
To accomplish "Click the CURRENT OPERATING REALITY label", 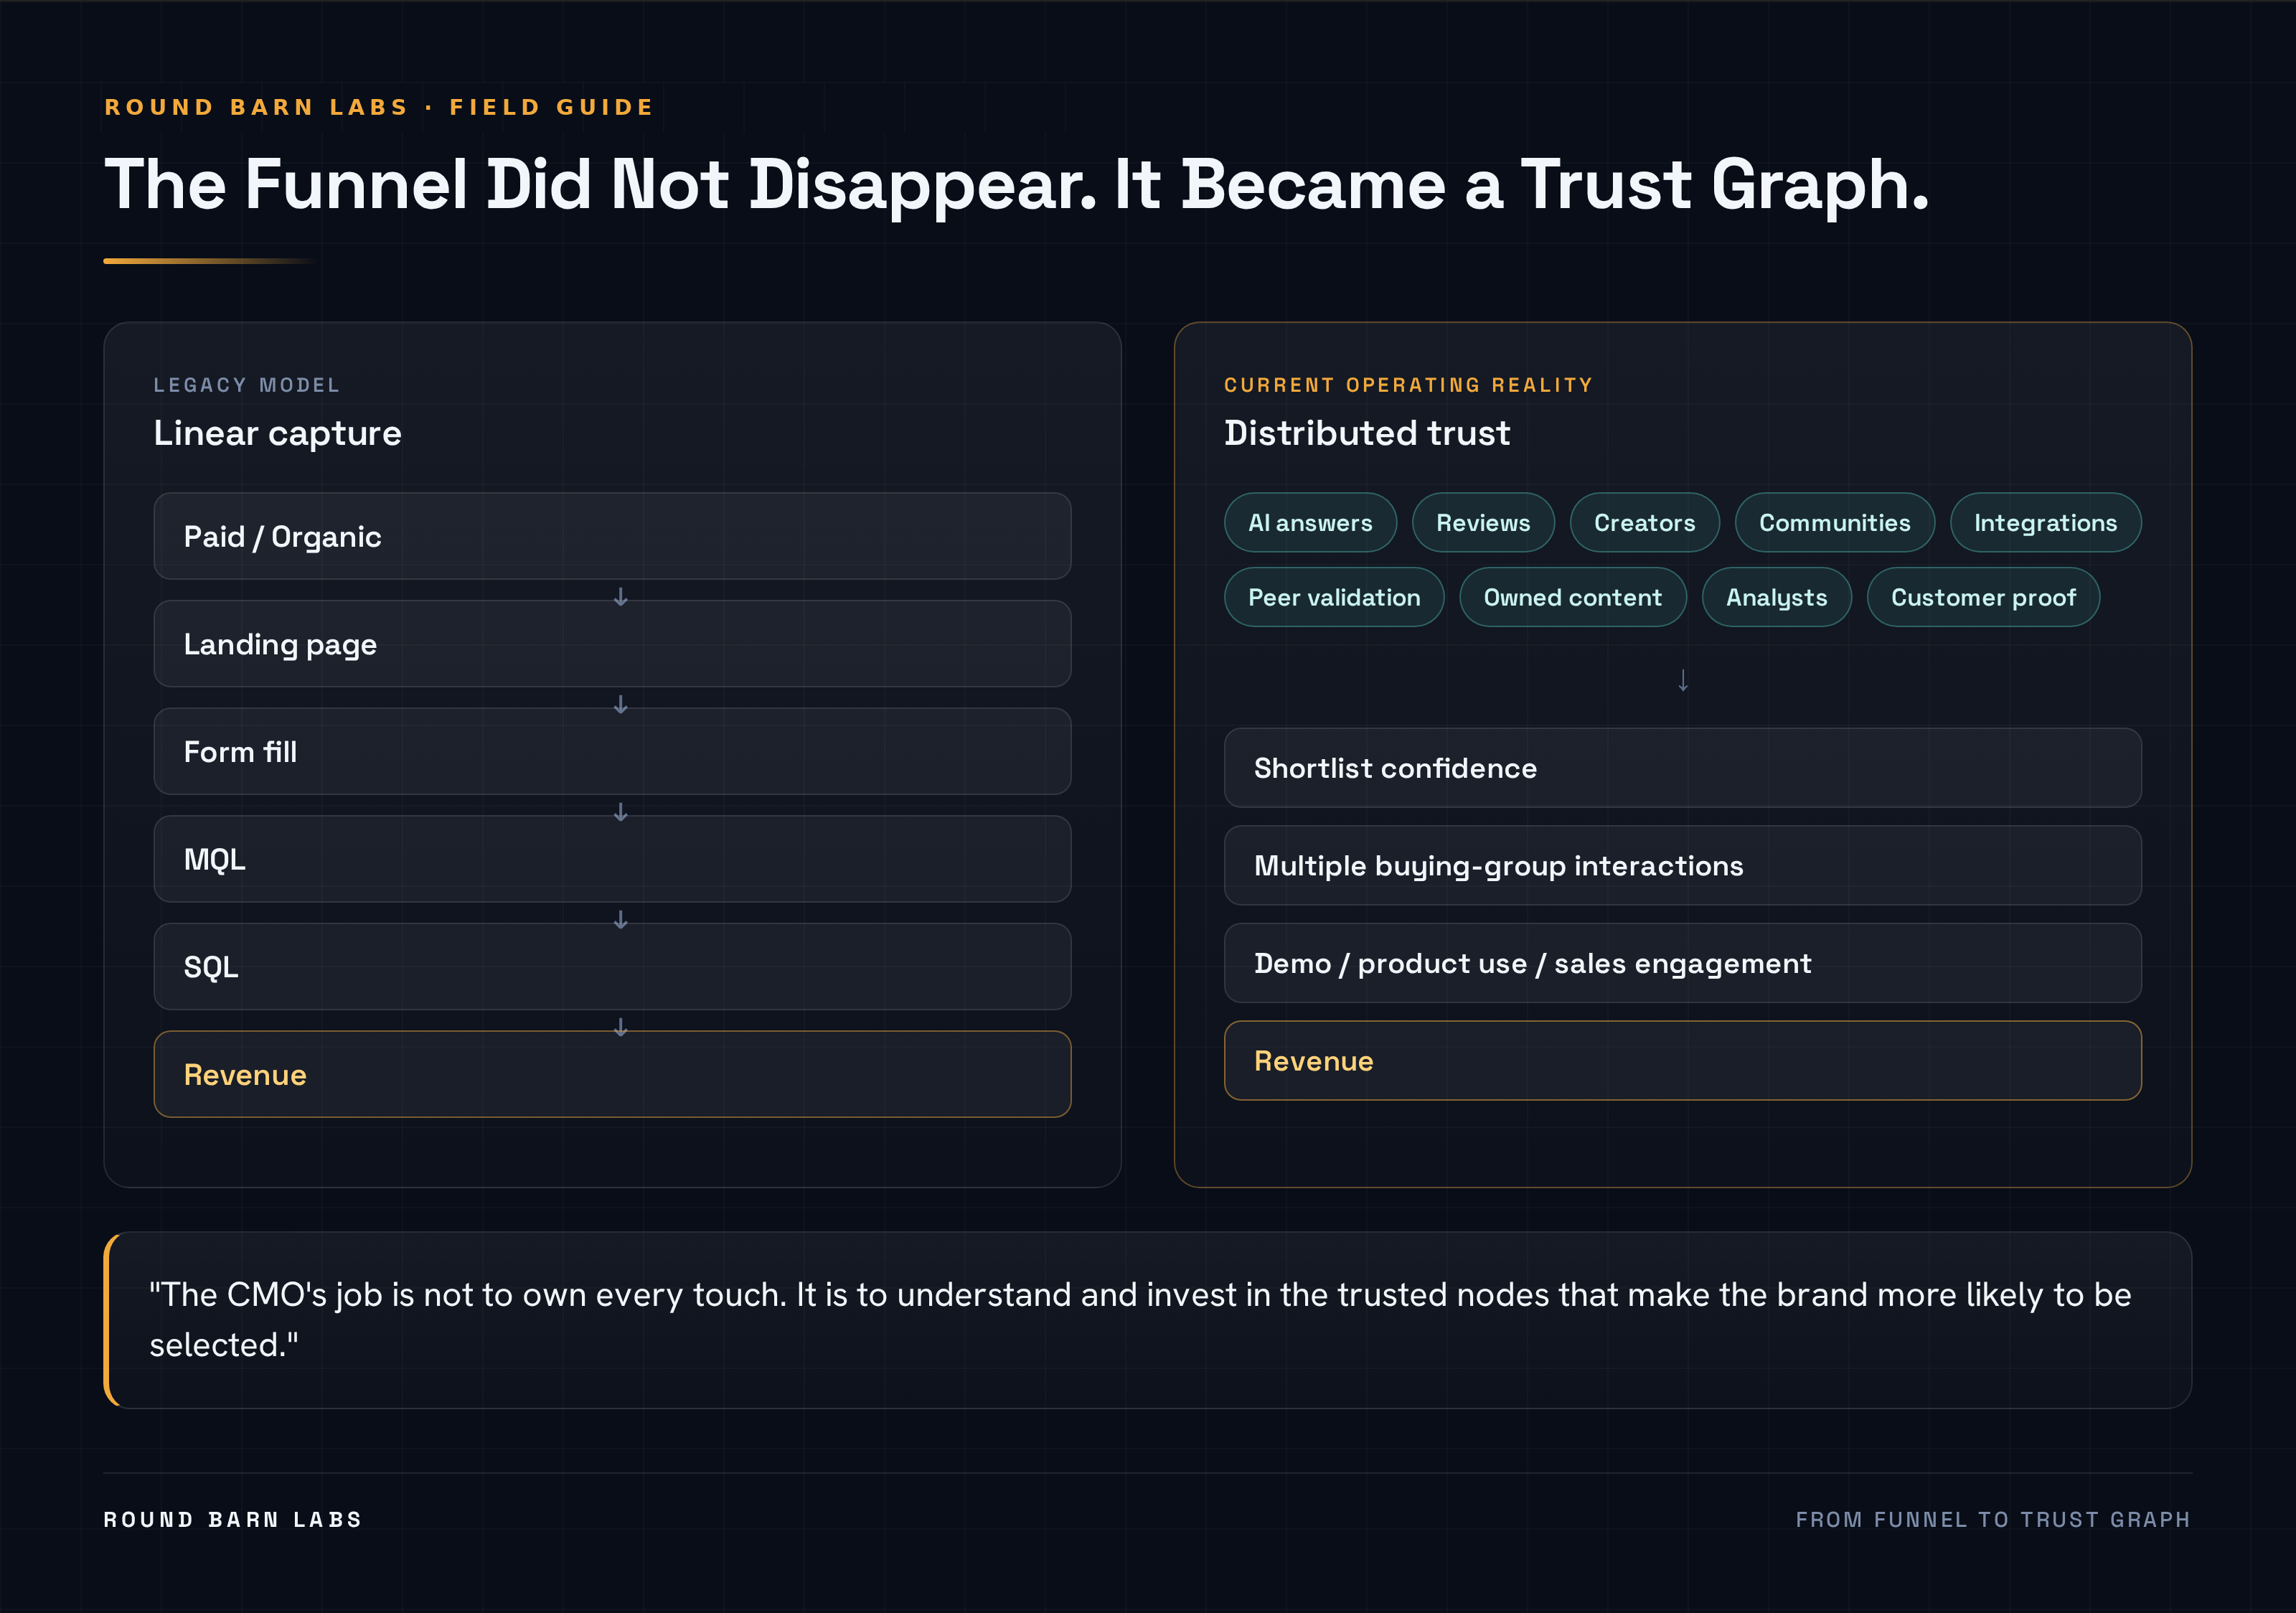I will click(x=1408, y=385).
